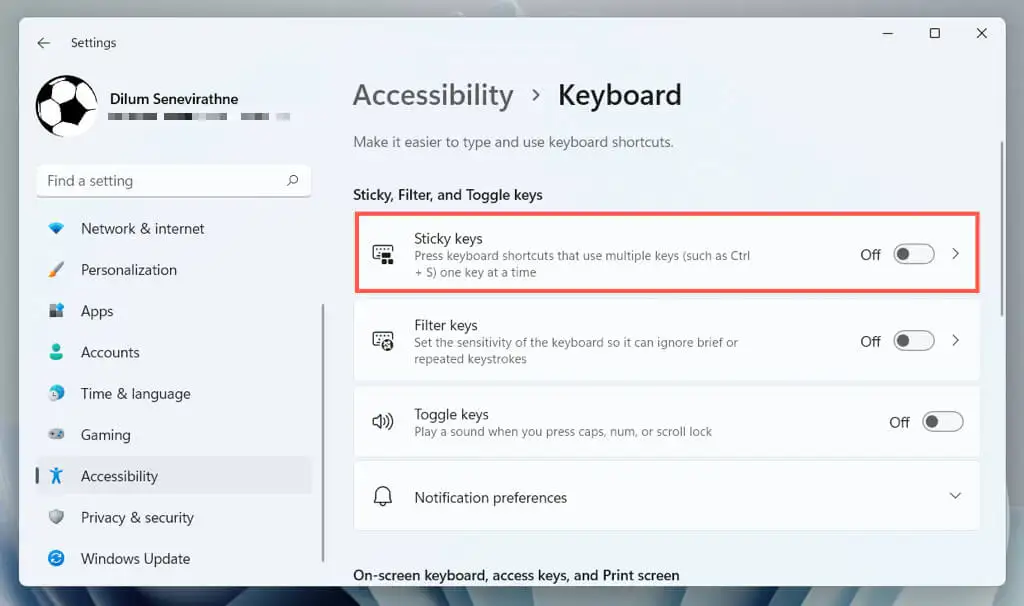This screenshot has height=606, width=1024.
Task: Click the search magnifier icon
Action: click(x=293, y=180)
